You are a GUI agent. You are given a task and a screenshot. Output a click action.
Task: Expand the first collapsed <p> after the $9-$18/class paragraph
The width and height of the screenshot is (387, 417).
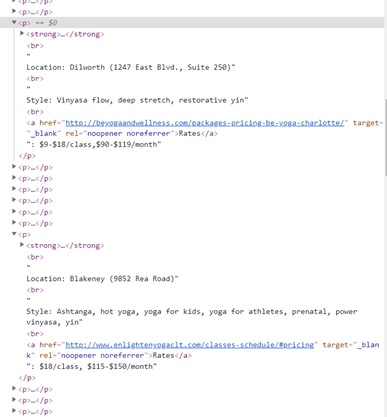point(14,166)
